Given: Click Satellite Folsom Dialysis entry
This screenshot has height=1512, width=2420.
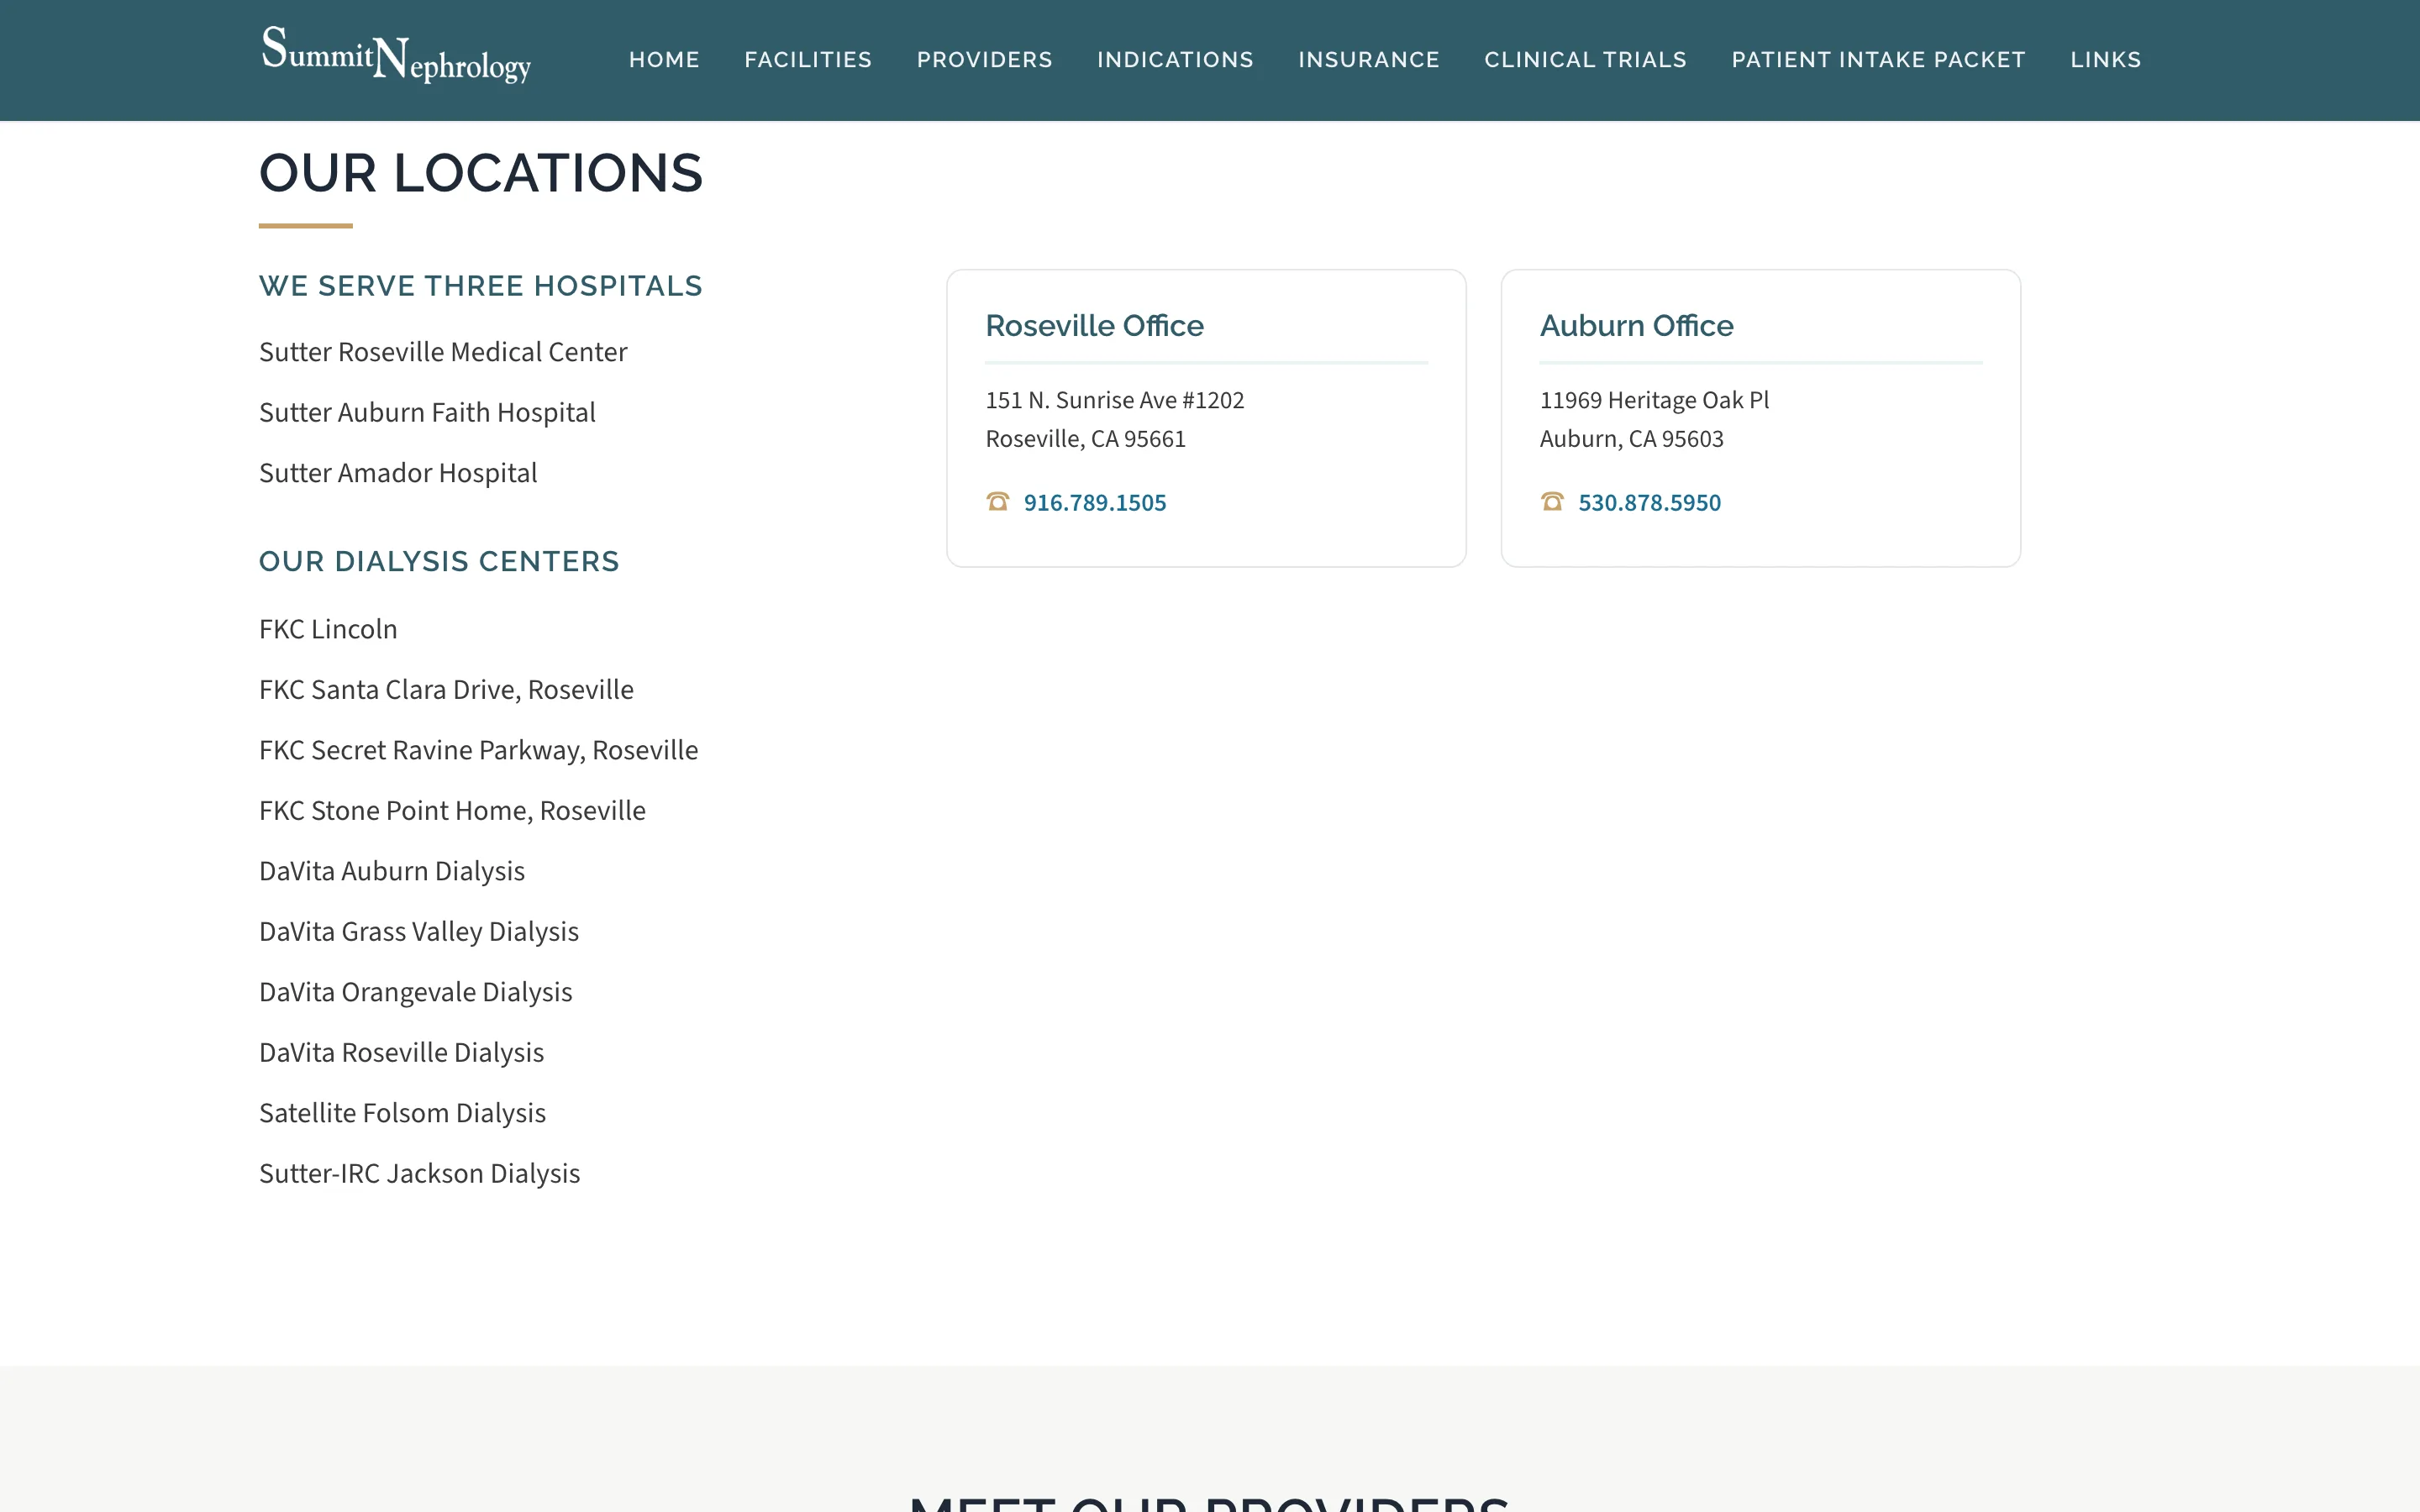Looking at the screenshot, I should click(402, 1113).
